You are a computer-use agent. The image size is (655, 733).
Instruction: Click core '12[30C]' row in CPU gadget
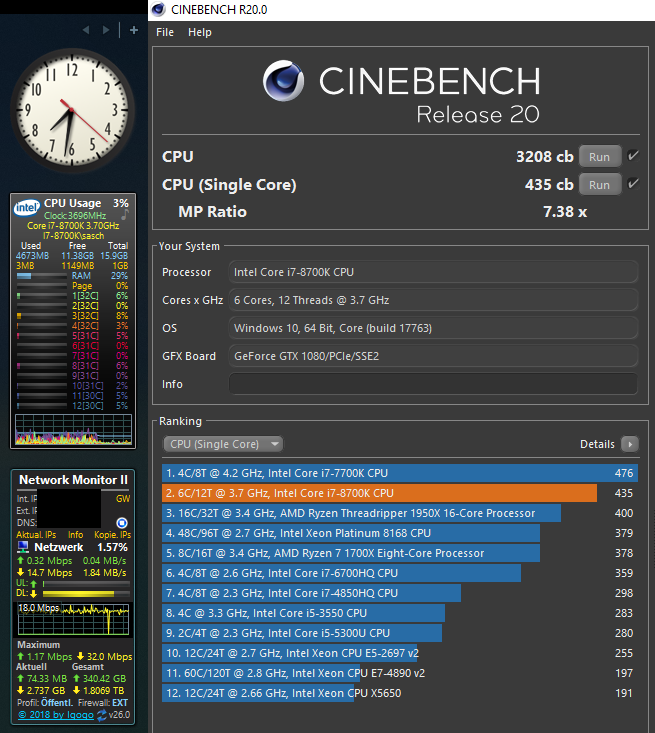click(72, 406)
